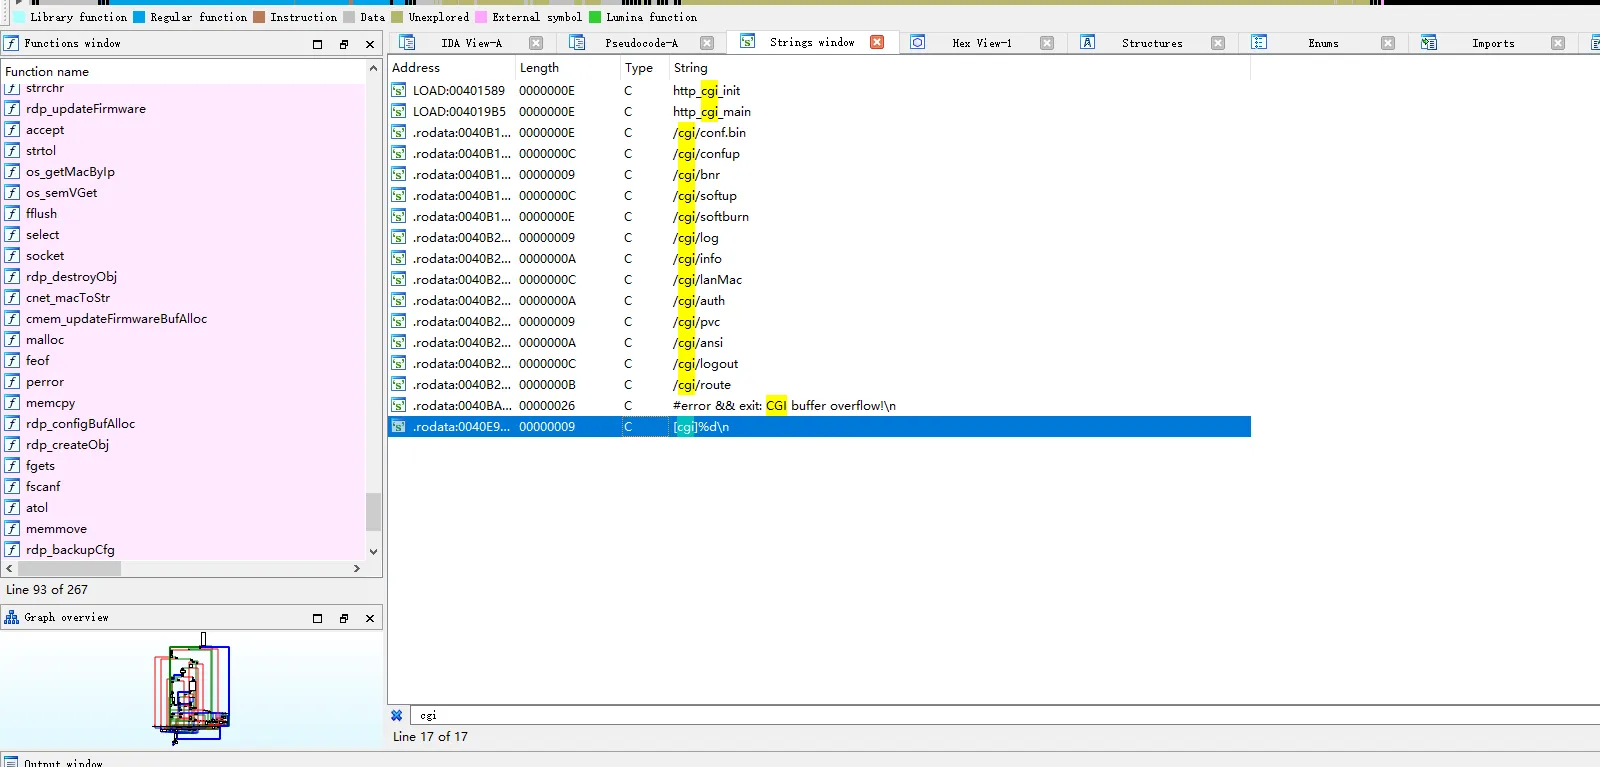Screen dimensions: 1600x767
Task: Click the Imports tab icon
Action: tap(1429, 42)
